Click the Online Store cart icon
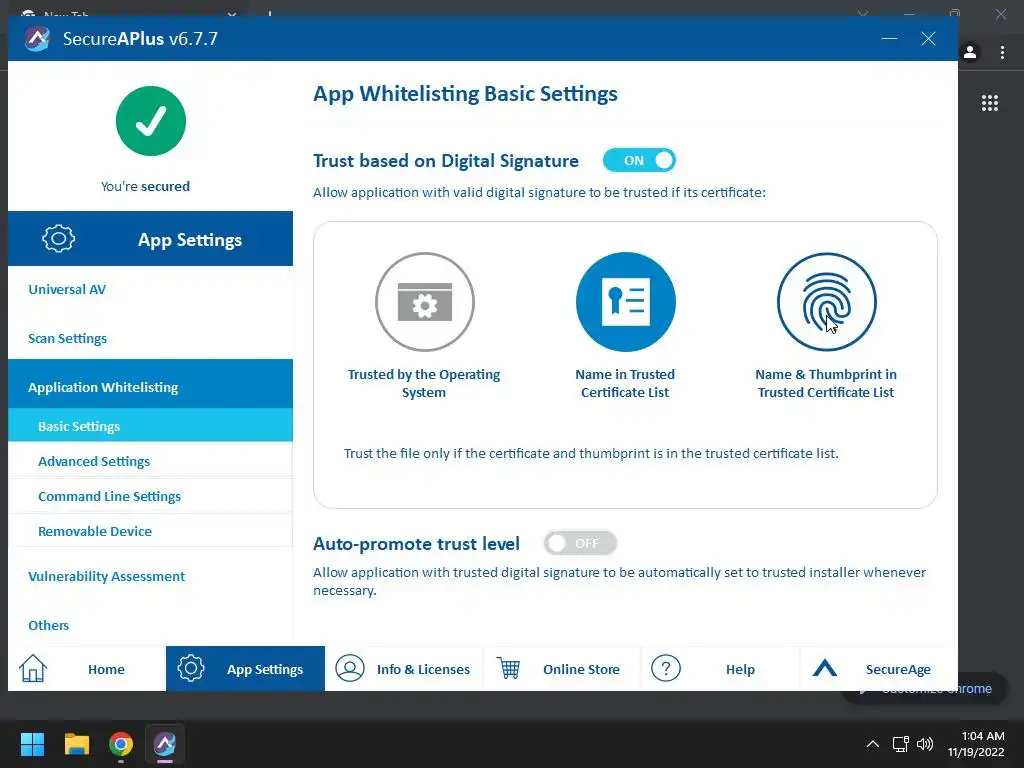The height and width of the screenshot is (768, 1024). (508, 668)
